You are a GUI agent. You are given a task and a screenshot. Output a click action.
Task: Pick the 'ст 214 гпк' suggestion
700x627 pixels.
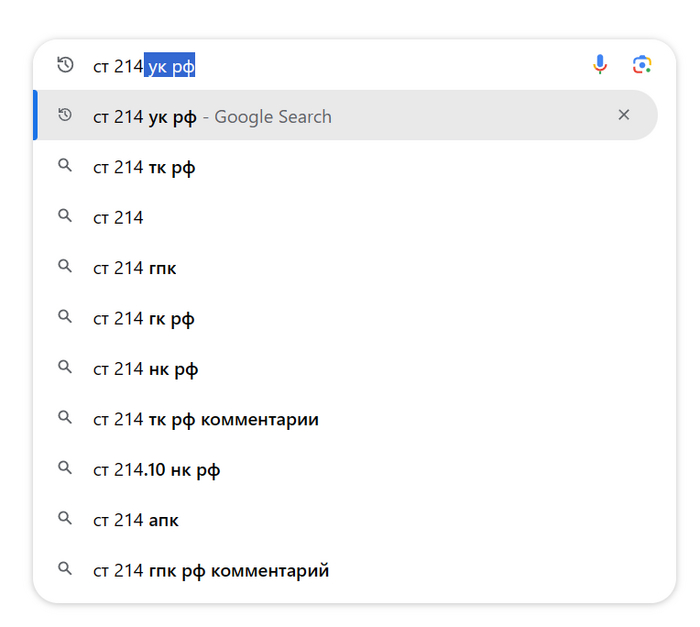pyautogui.click(x=135, y=268)
